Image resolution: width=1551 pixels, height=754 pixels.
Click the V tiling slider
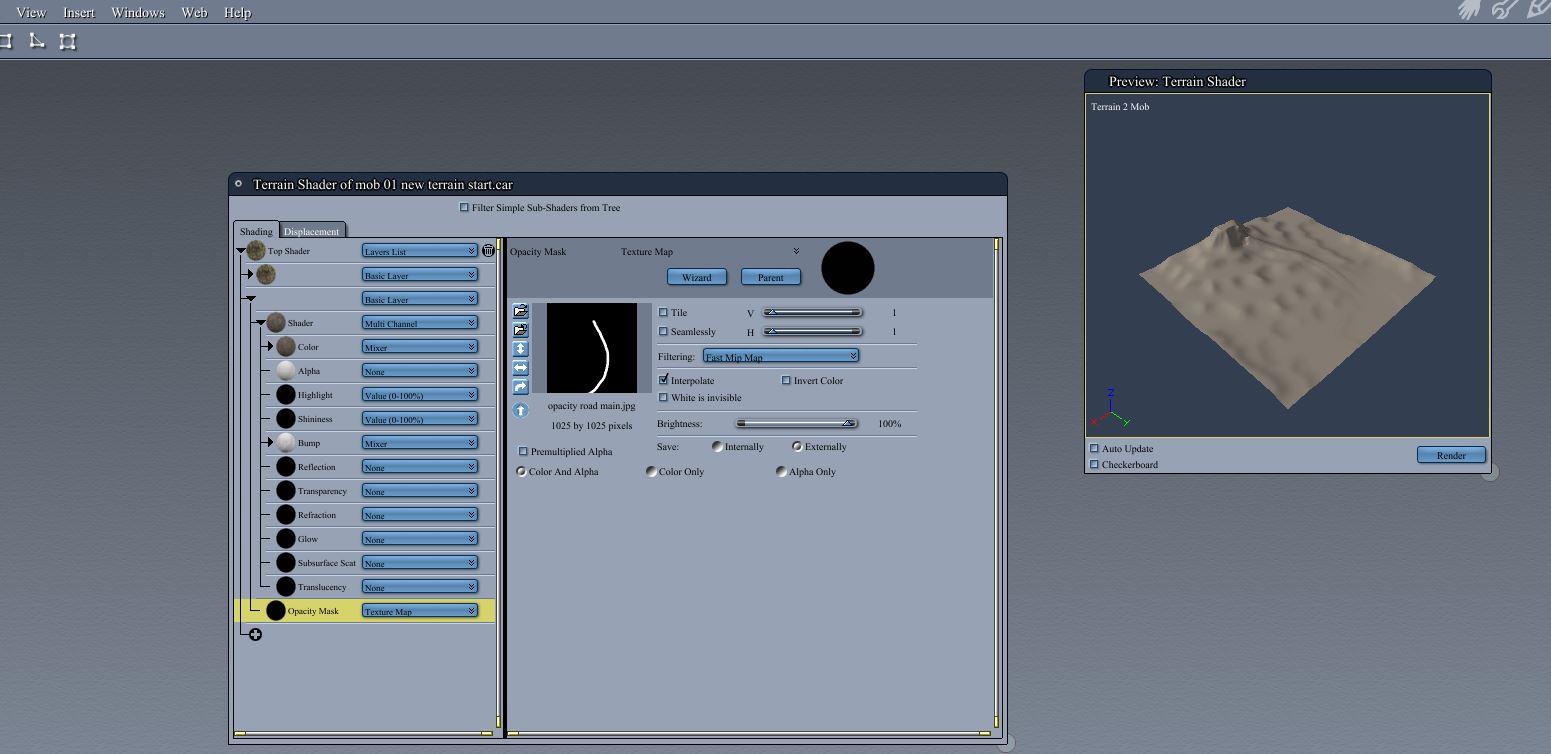tap(813, 313)
